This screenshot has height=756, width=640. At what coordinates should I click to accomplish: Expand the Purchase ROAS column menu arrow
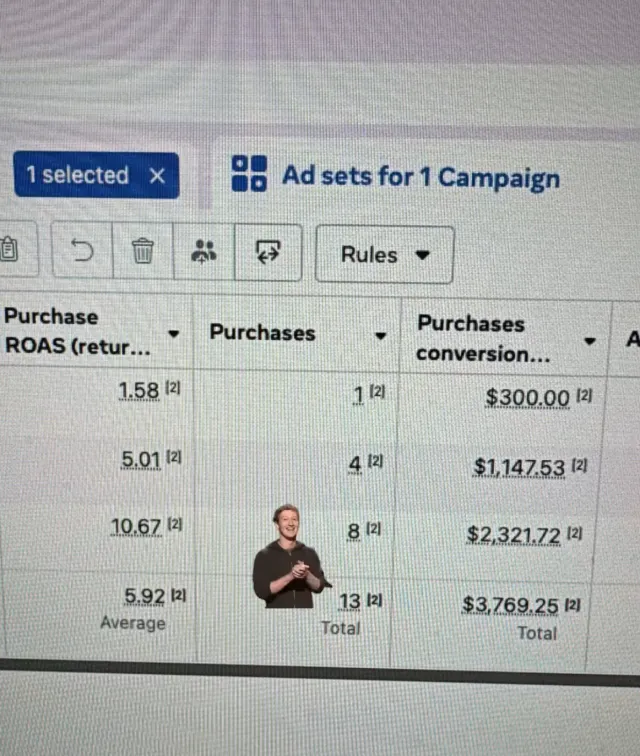tap(174, 333)
